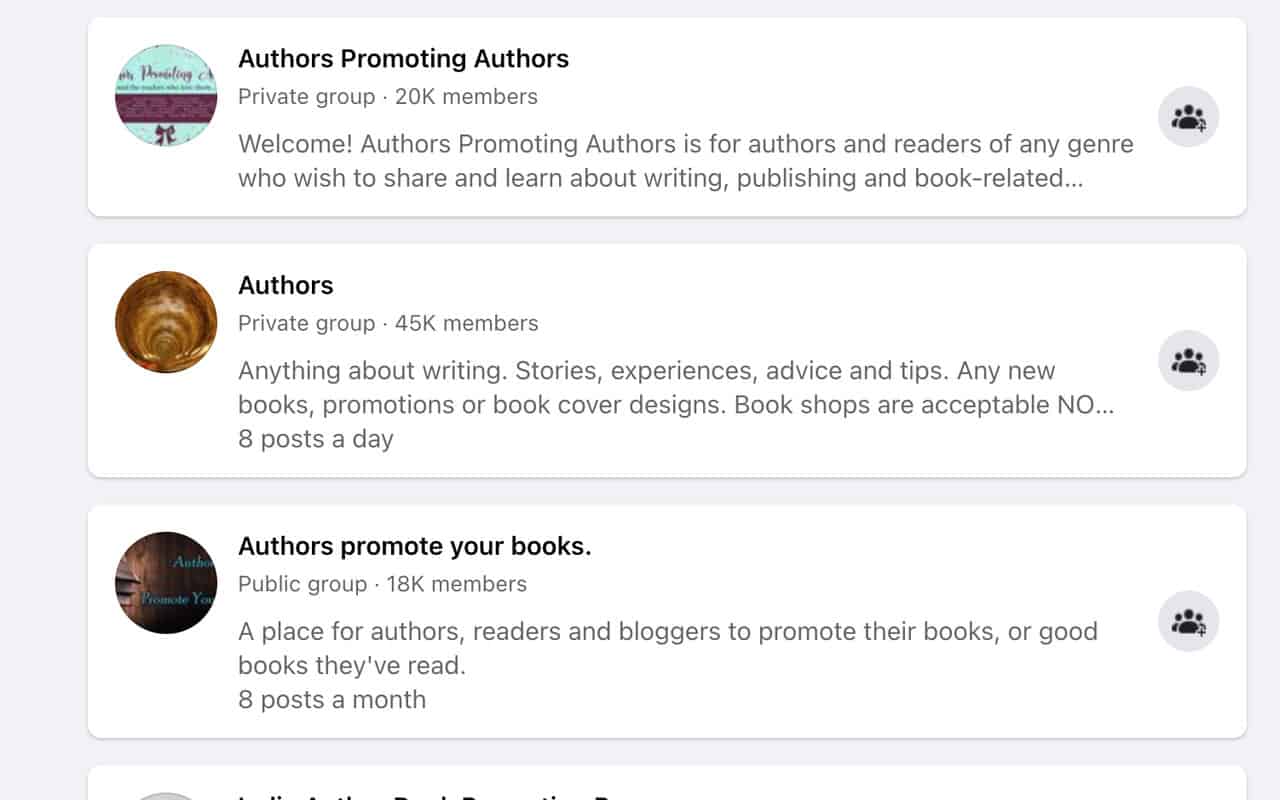The image size is (1280, 800).
Task: Click 'Public group' label with 18K members
Action: click(302, 584)
